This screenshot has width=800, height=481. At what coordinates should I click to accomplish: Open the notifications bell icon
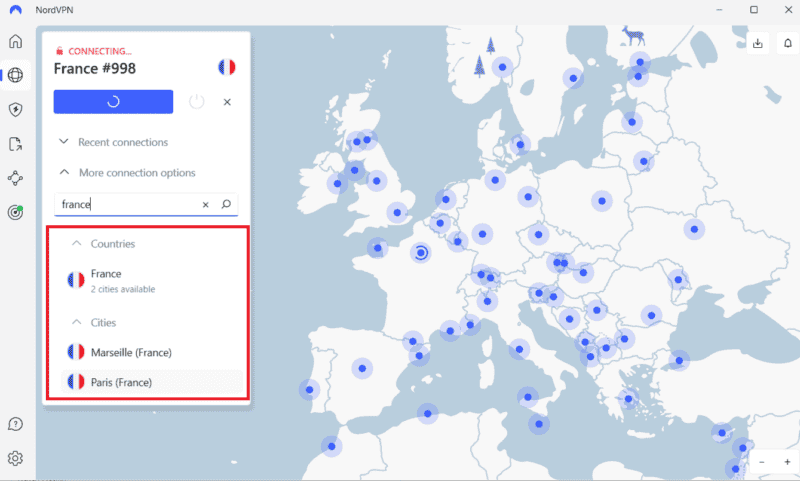(788, 43)
